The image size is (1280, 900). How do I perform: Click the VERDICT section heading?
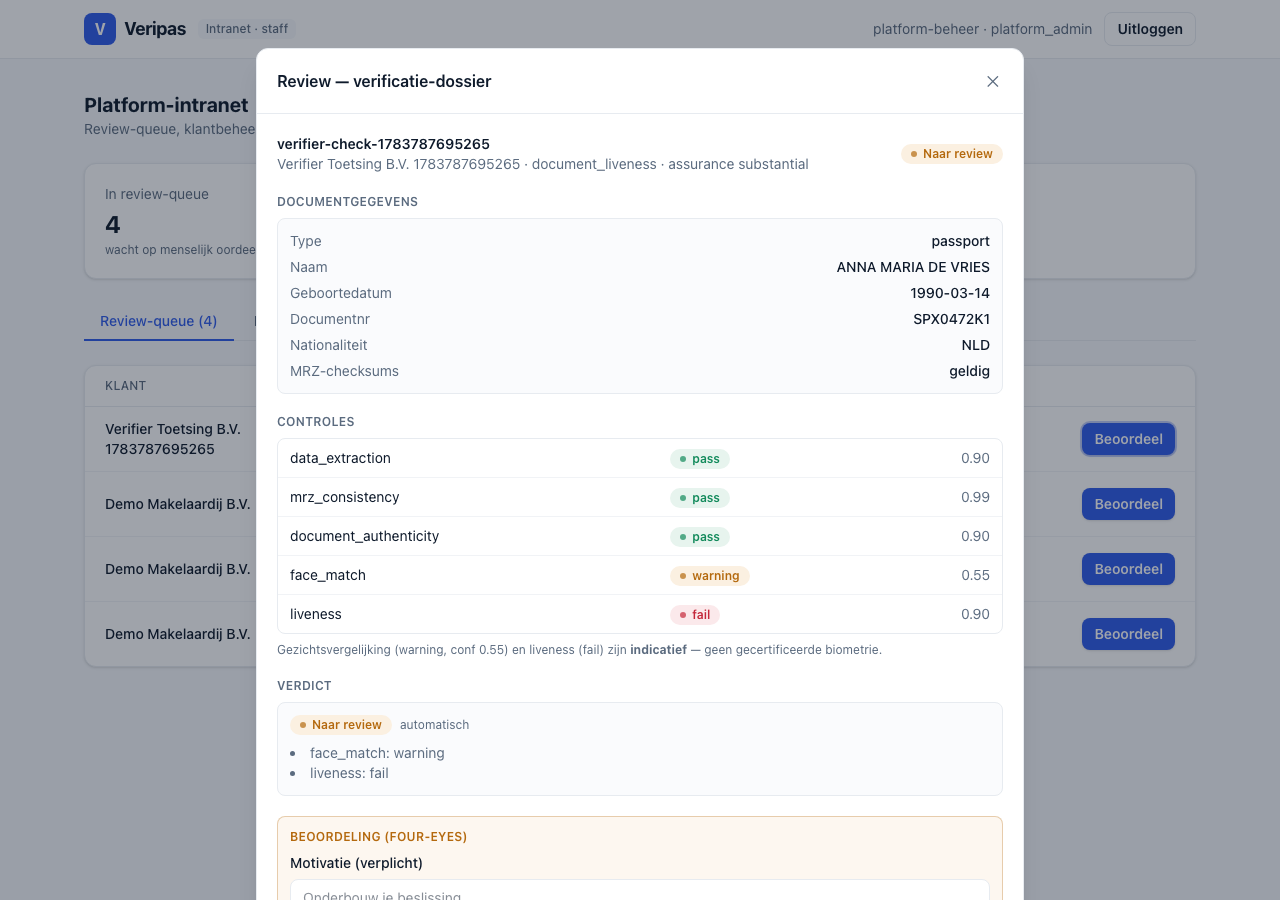304,685
